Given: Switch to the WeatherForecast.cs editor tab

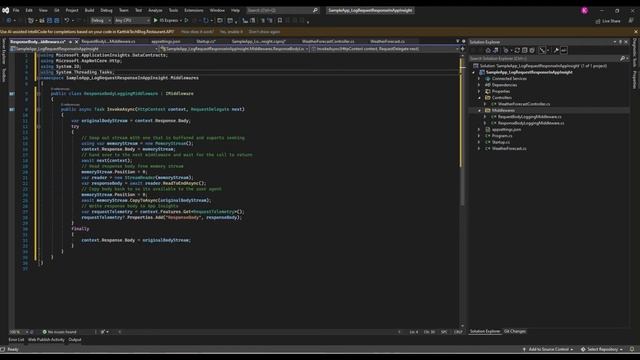Looking at the screenshot, I should pyautogui.click(x=387, y=42).
